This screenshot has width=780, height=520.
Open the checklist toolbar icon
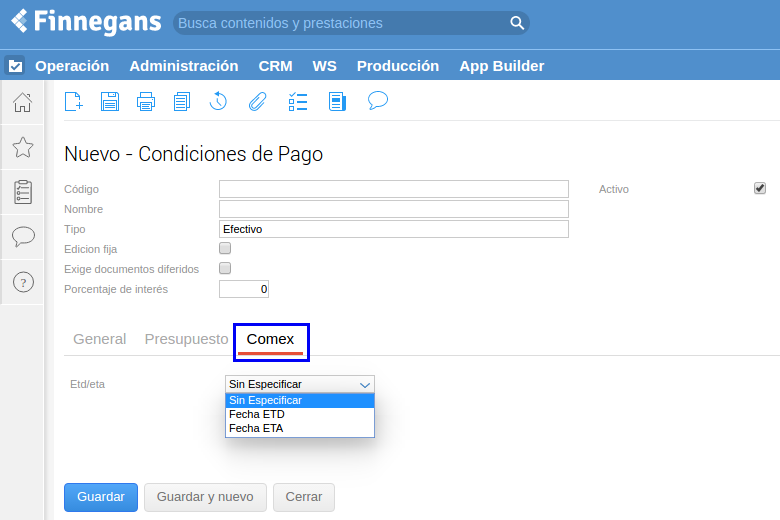point(297,101)
